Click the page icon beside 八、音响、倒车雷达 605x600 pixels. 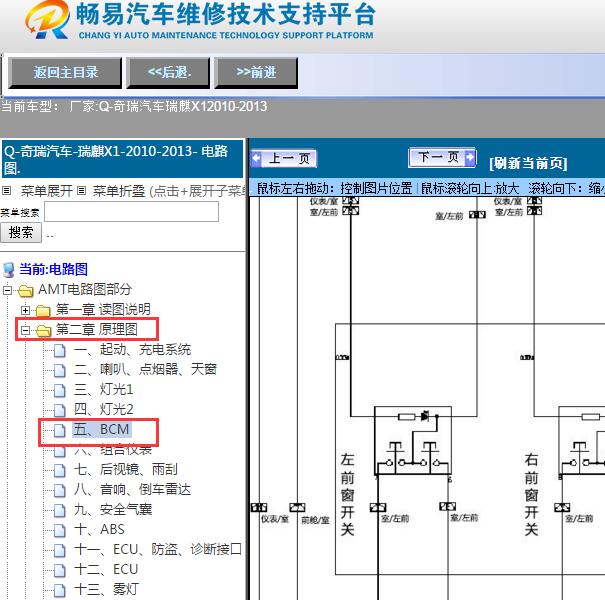tap(59, 491)
